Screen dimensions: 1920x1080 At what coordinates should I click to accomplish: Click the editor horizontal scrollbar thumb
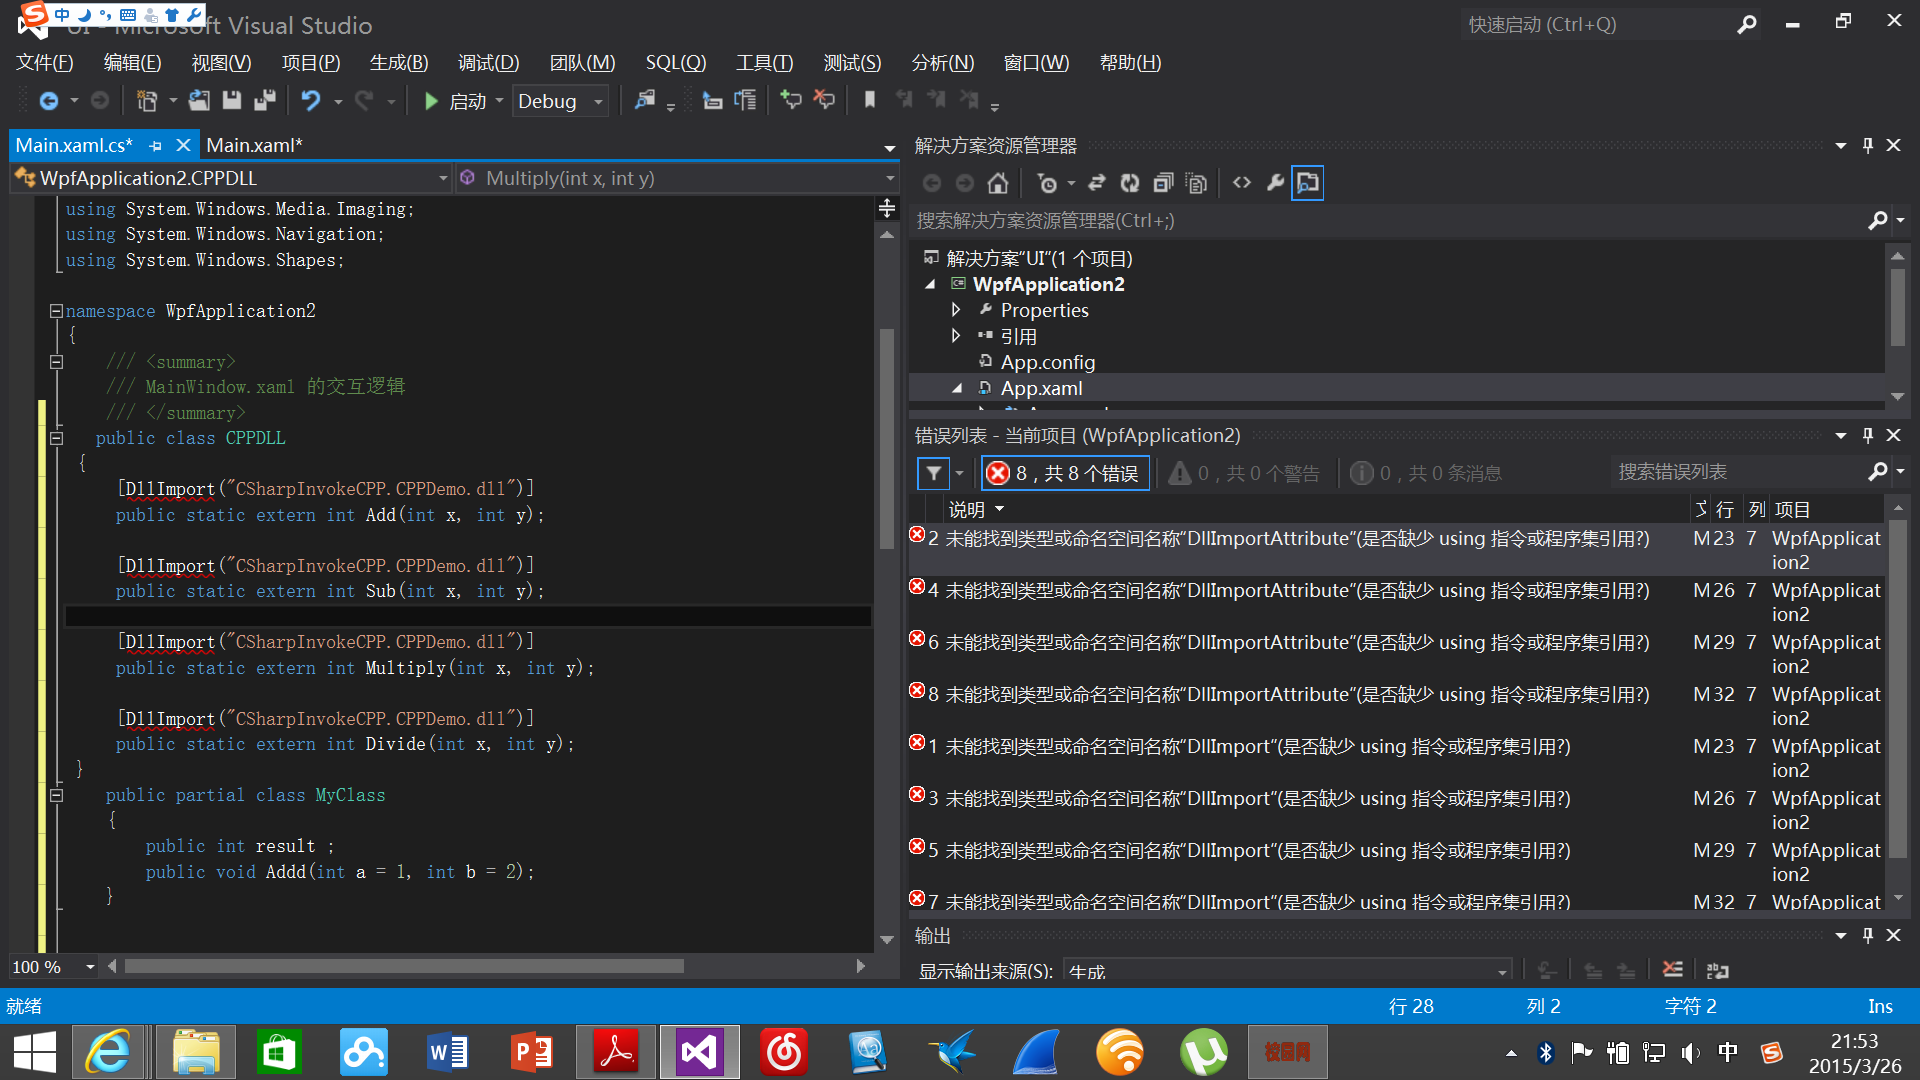click(404, 966)
